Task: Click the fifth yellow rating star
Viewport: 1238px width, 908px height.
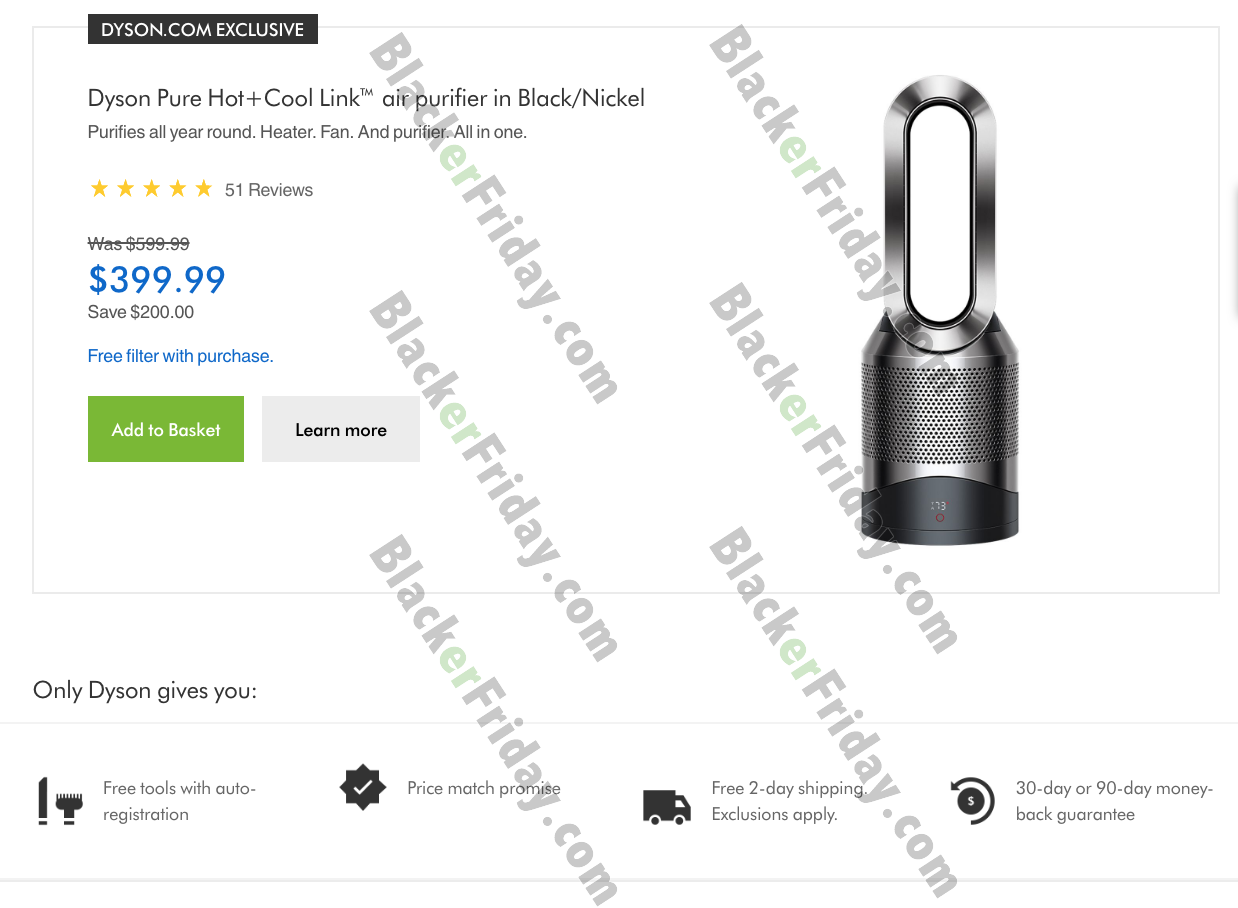Action: coord(203,189)
